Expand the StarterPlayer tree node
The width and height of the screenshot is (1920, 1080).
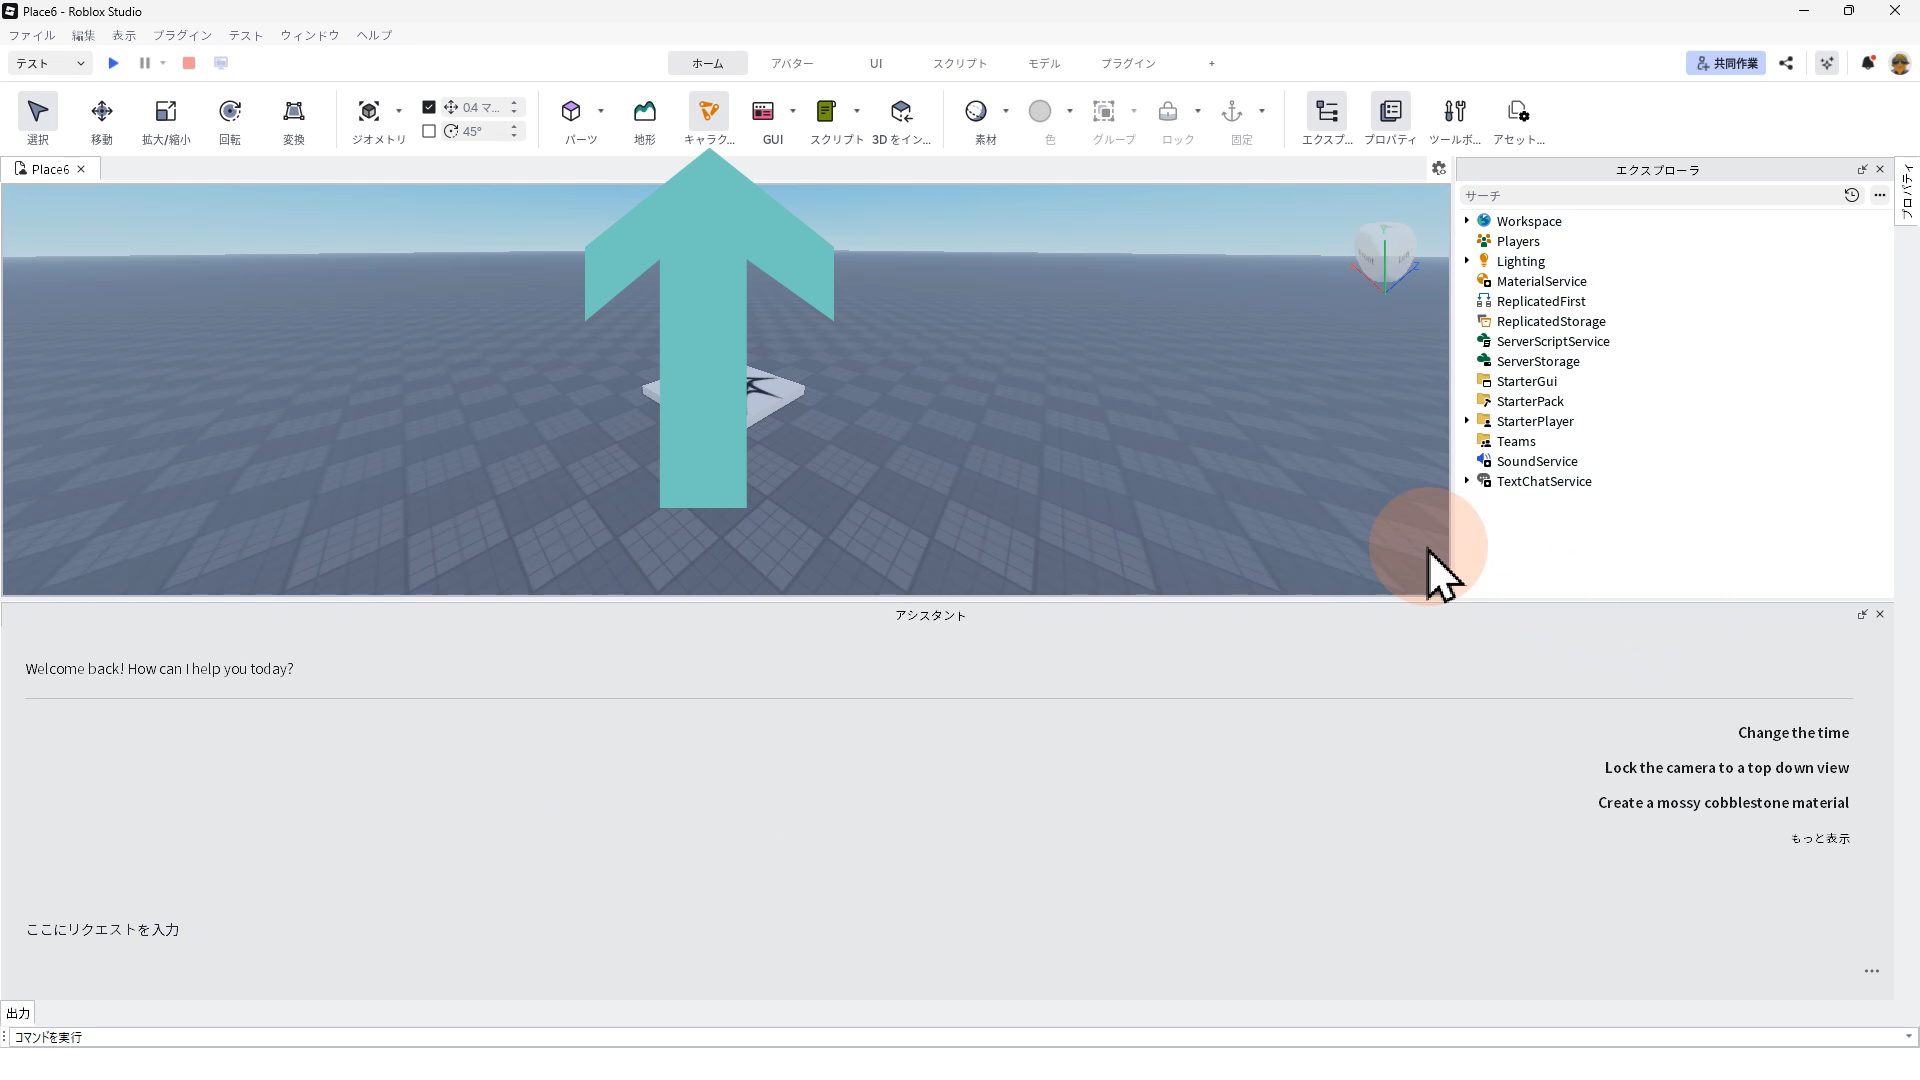coord(1467,421)
